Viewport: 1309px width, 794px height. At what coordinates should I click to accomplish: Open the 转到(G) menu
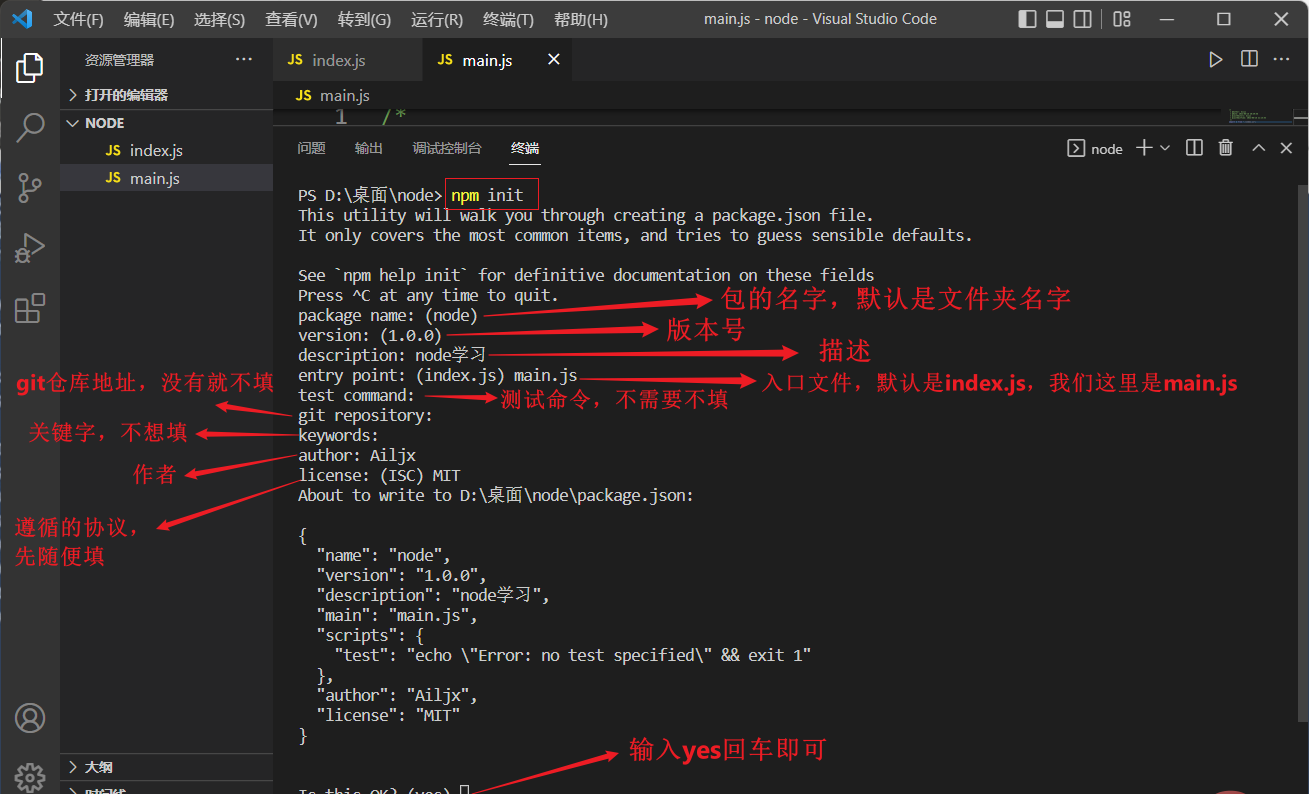point(364,19)
